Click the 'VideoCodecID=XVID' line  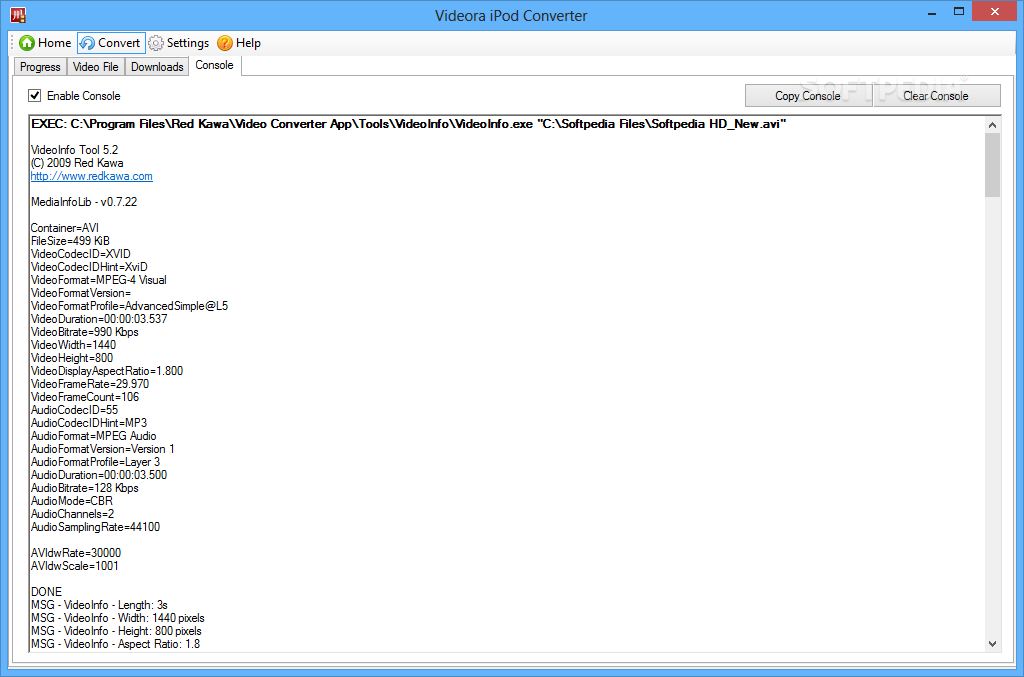(x=80, y=254)
